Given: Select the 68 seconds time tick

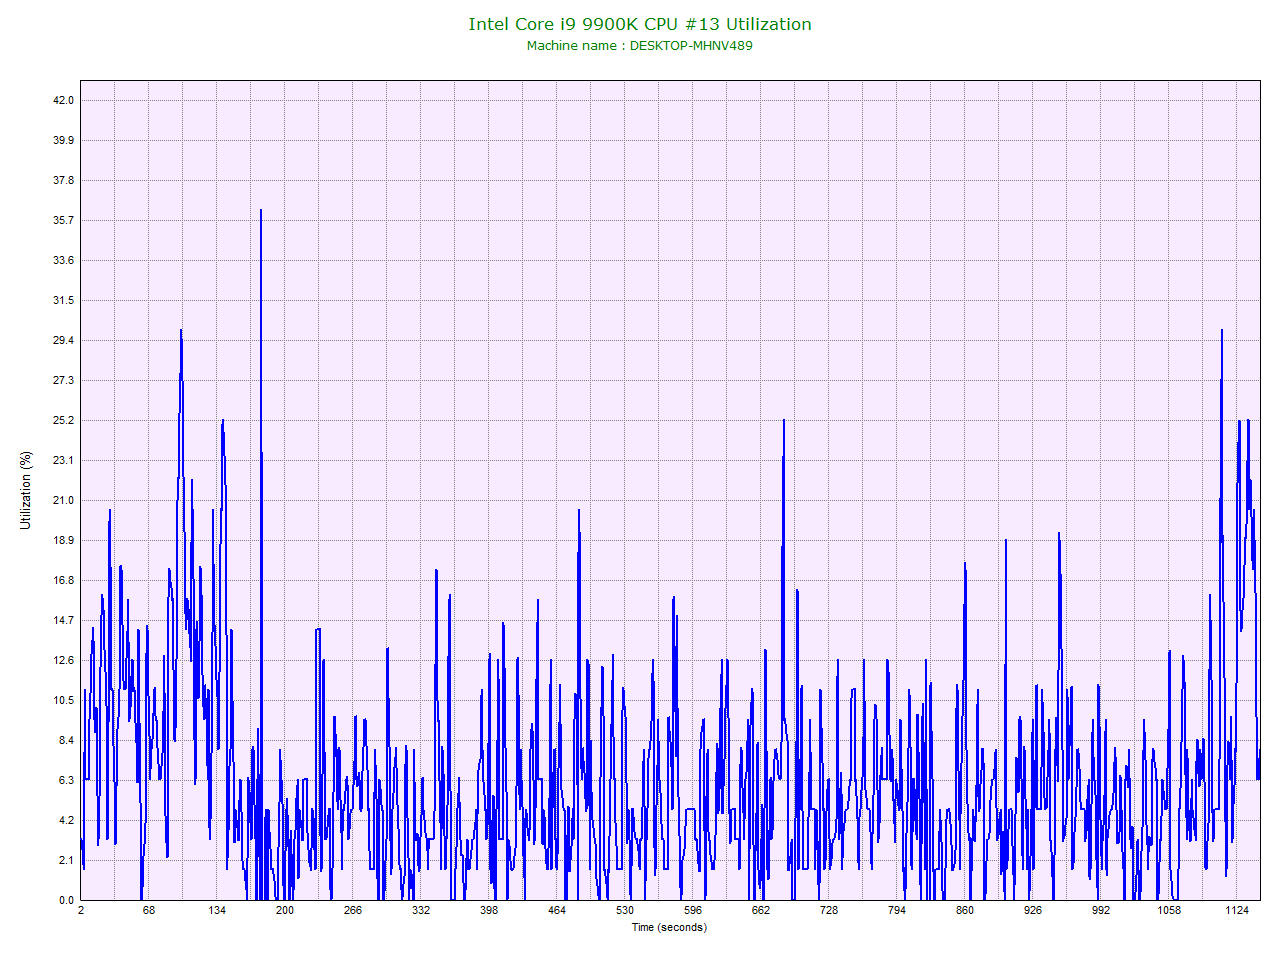Looking at the screenshot, I should (149, 910).
